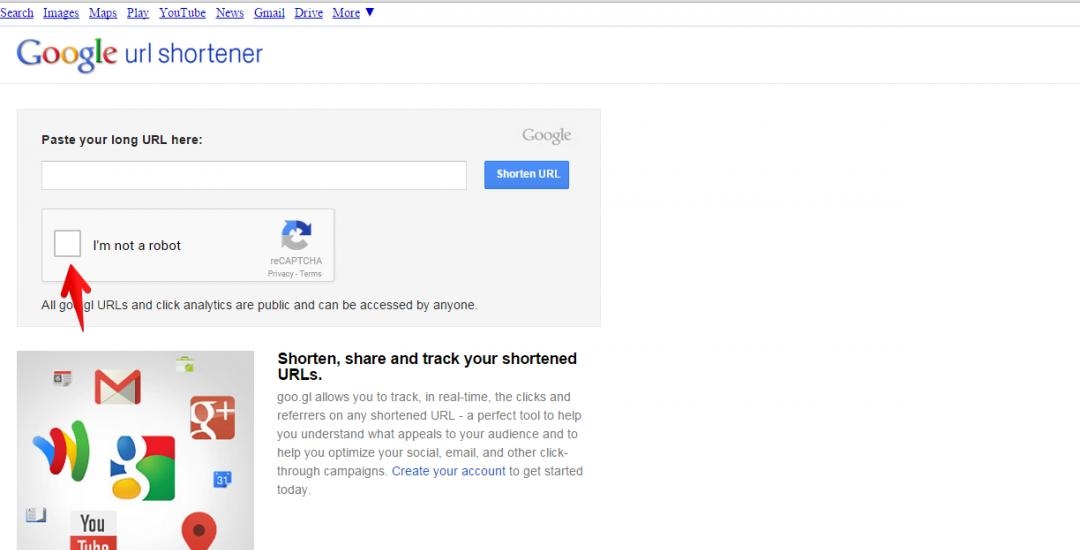Click the Google Calendar 31 icon
This screenshot has height=550, width=1080.
(222, 480)
